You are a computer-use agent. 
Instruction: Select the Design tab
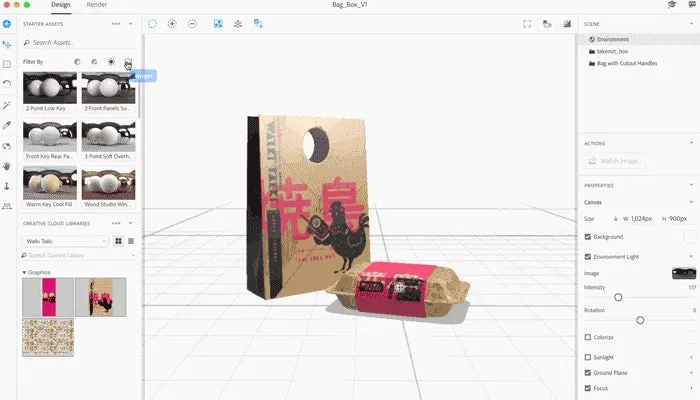coord(61,5)
